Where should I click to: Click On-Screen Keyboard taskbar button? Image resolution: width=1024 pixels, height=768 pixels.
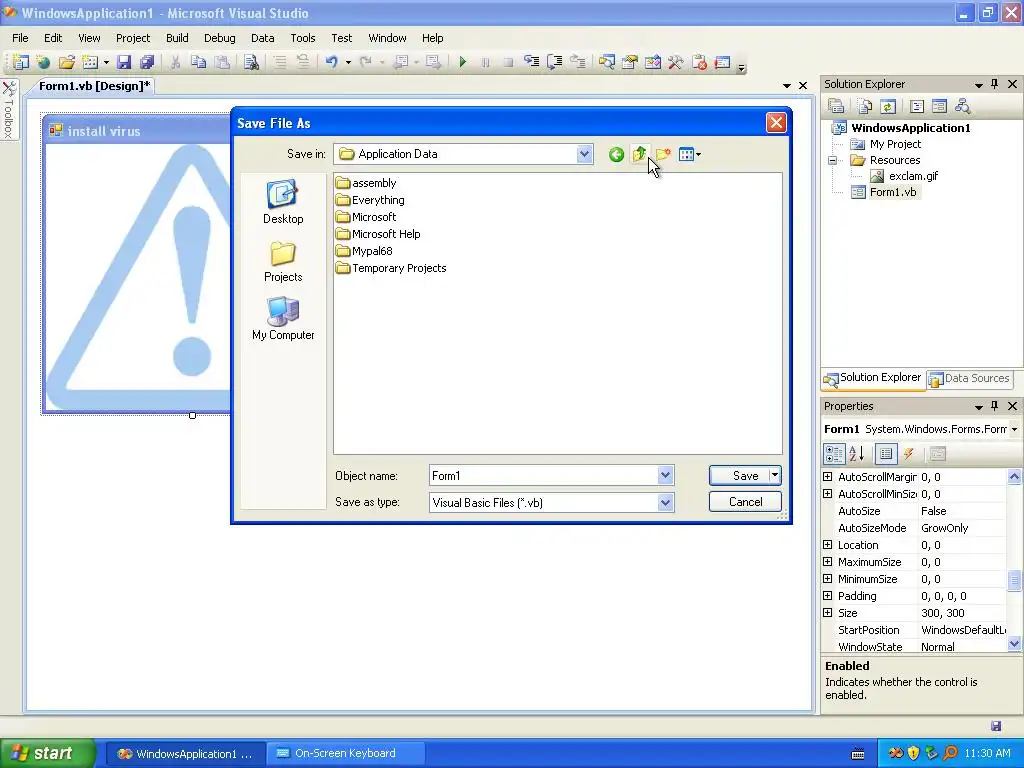(345, 753)
